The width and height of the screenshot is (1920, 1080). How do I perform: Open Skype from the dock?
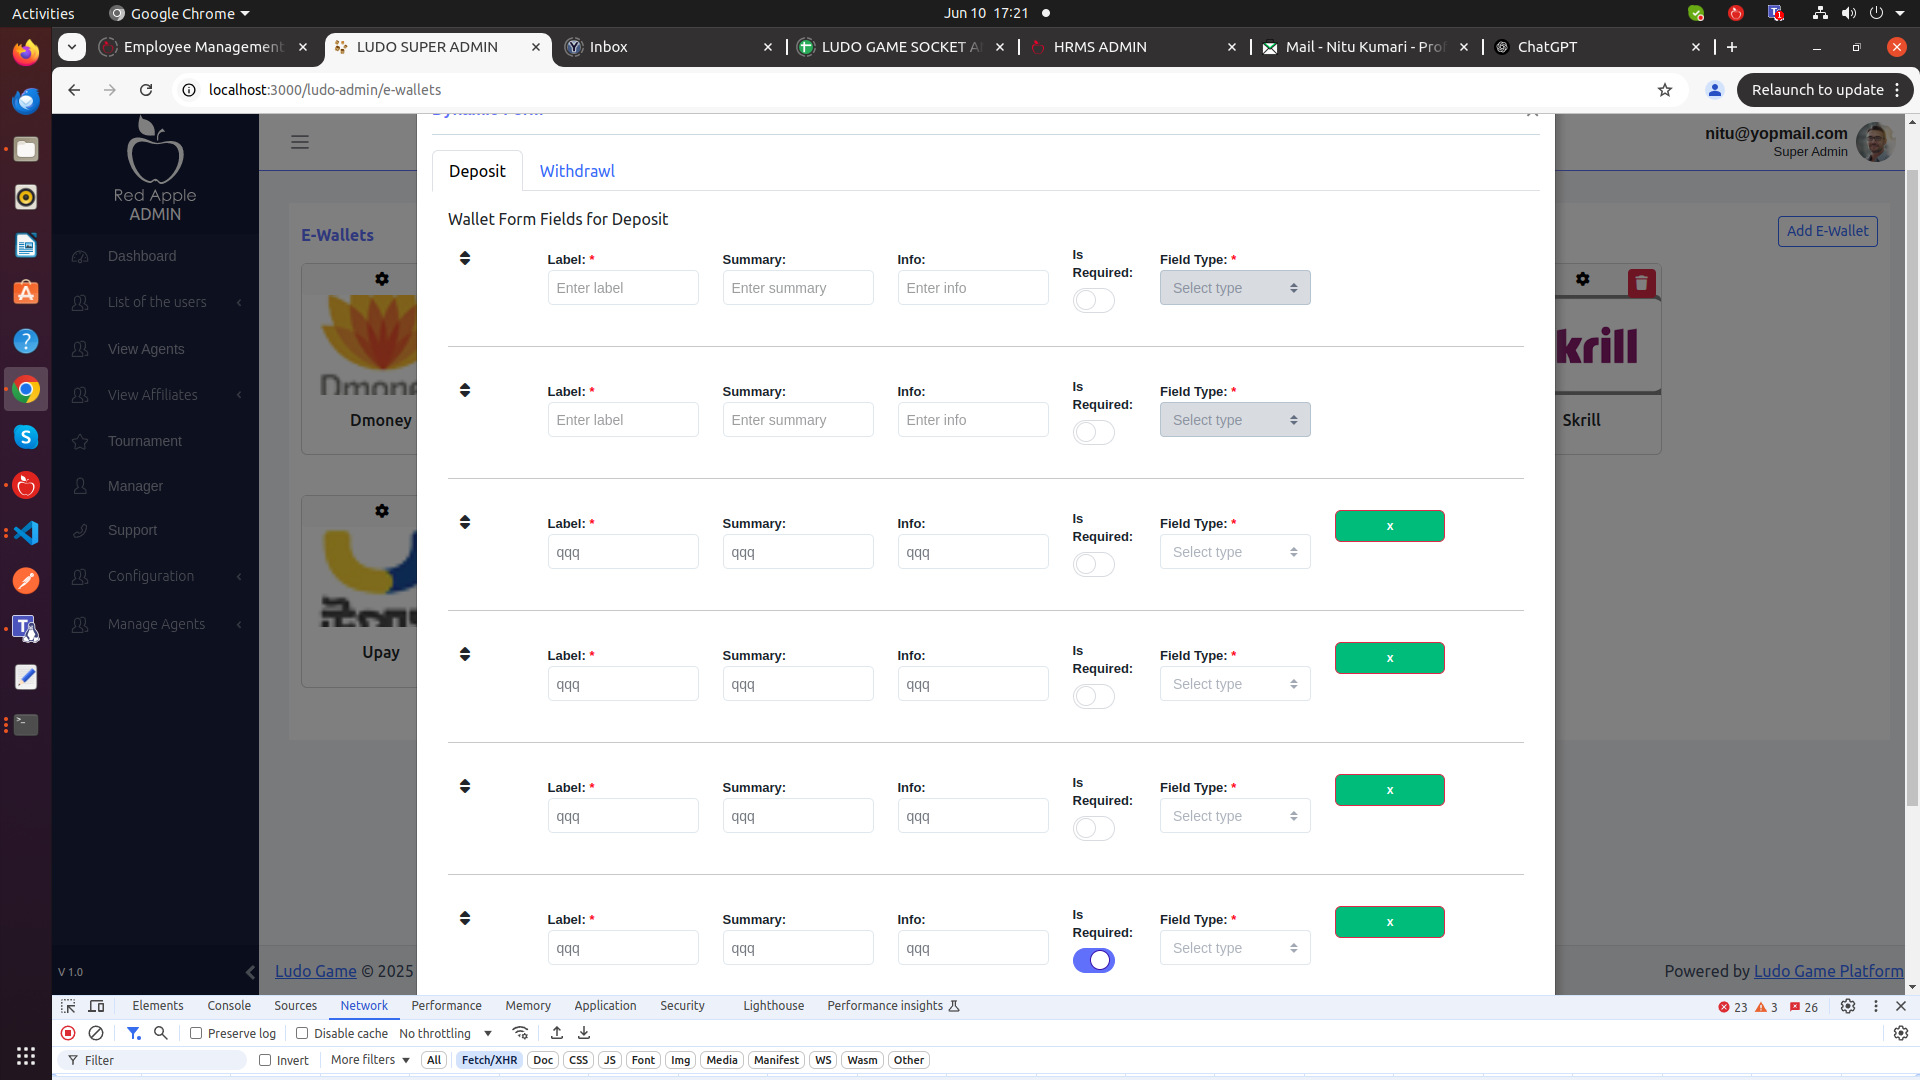pos(26,437)
